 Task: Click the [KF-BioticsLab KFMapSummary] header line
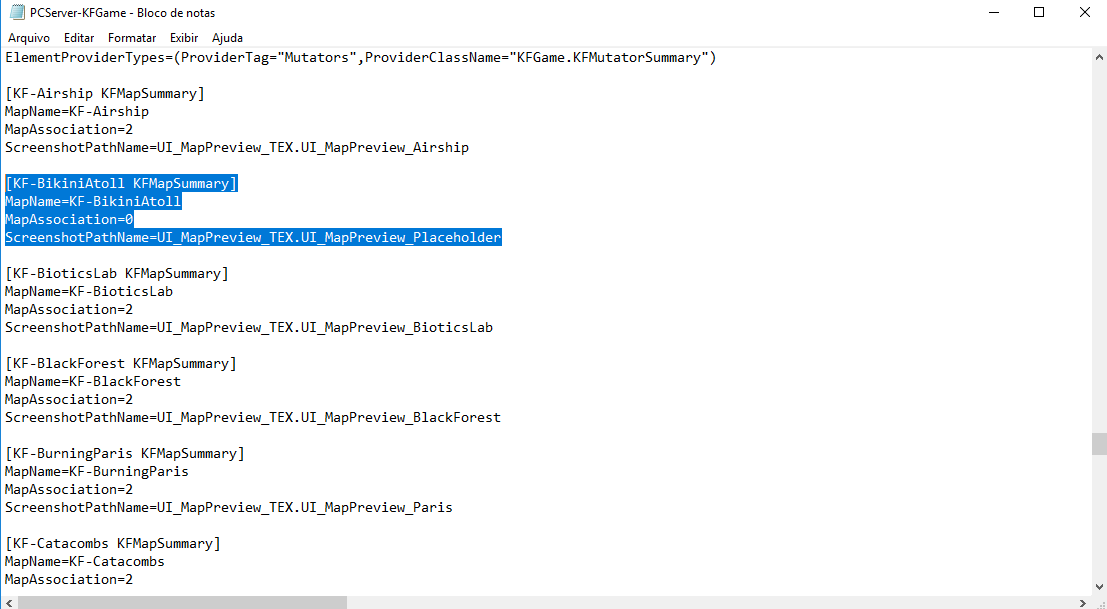117,273
